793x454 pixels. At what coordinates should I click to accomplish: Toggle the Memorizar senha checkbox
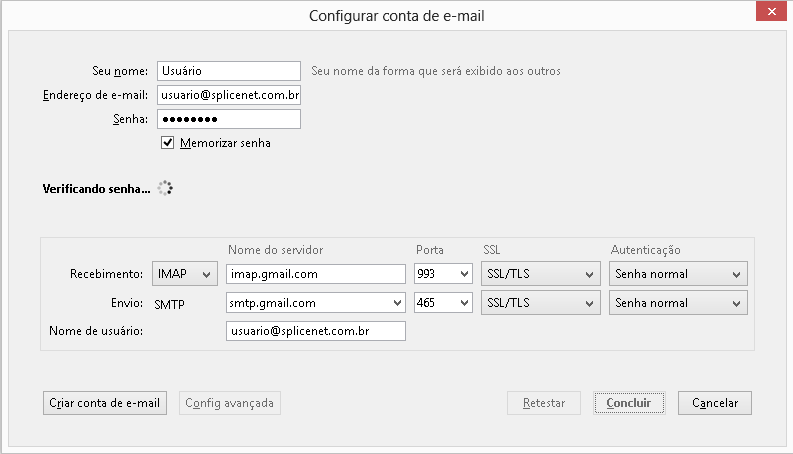coord(167,143)
